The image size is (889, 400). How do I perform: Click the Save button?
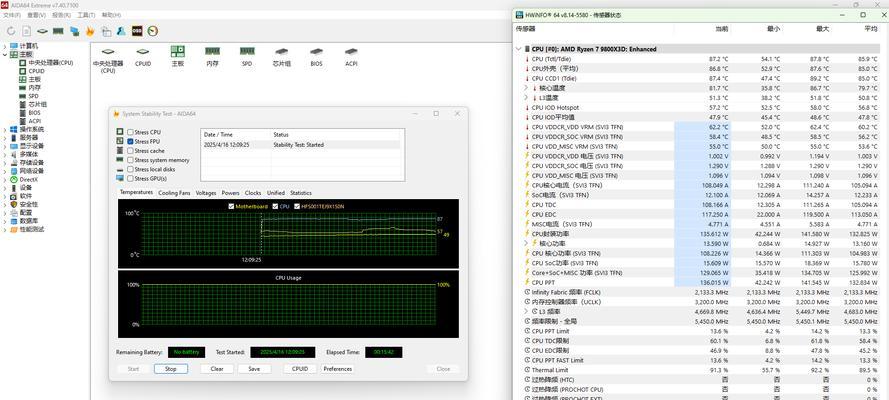click(254, 369)
